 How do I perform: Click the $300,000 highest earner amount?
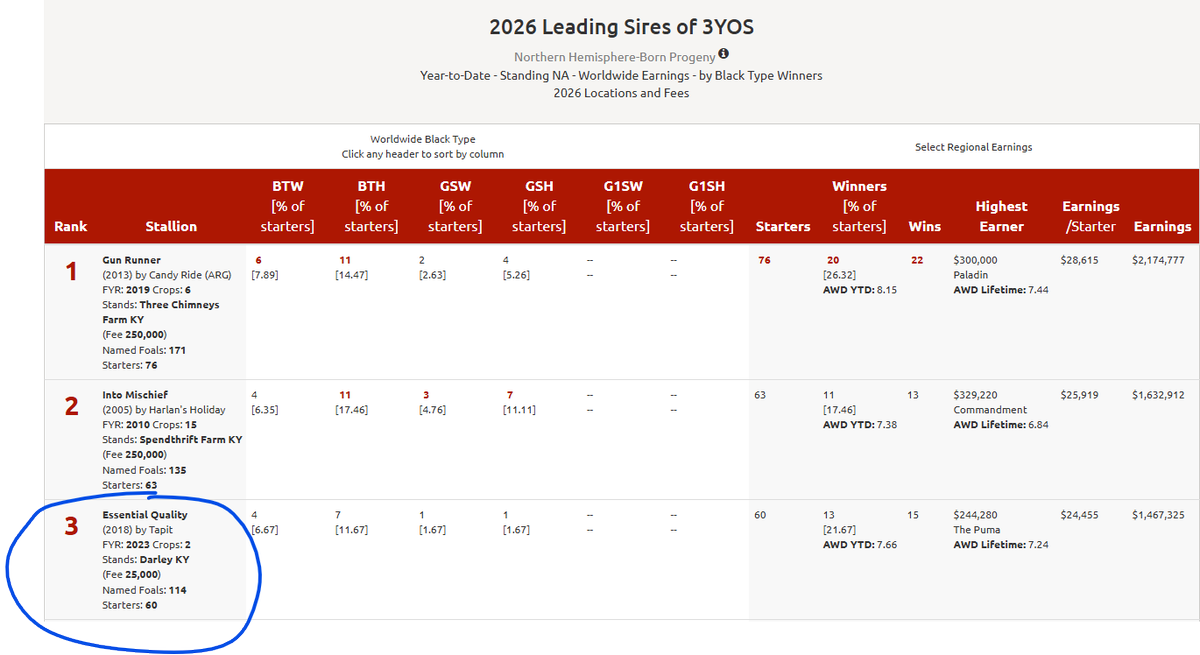(x=975, y=260)
